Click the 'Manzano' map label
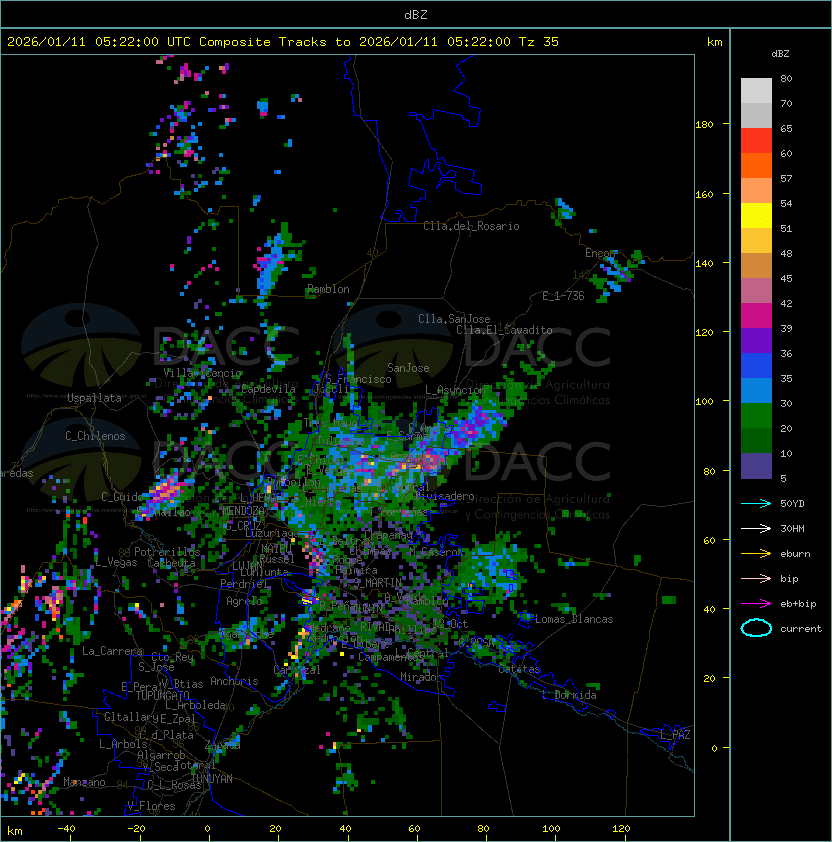This screenshot has height=842, width=832. tap(84, 782)
